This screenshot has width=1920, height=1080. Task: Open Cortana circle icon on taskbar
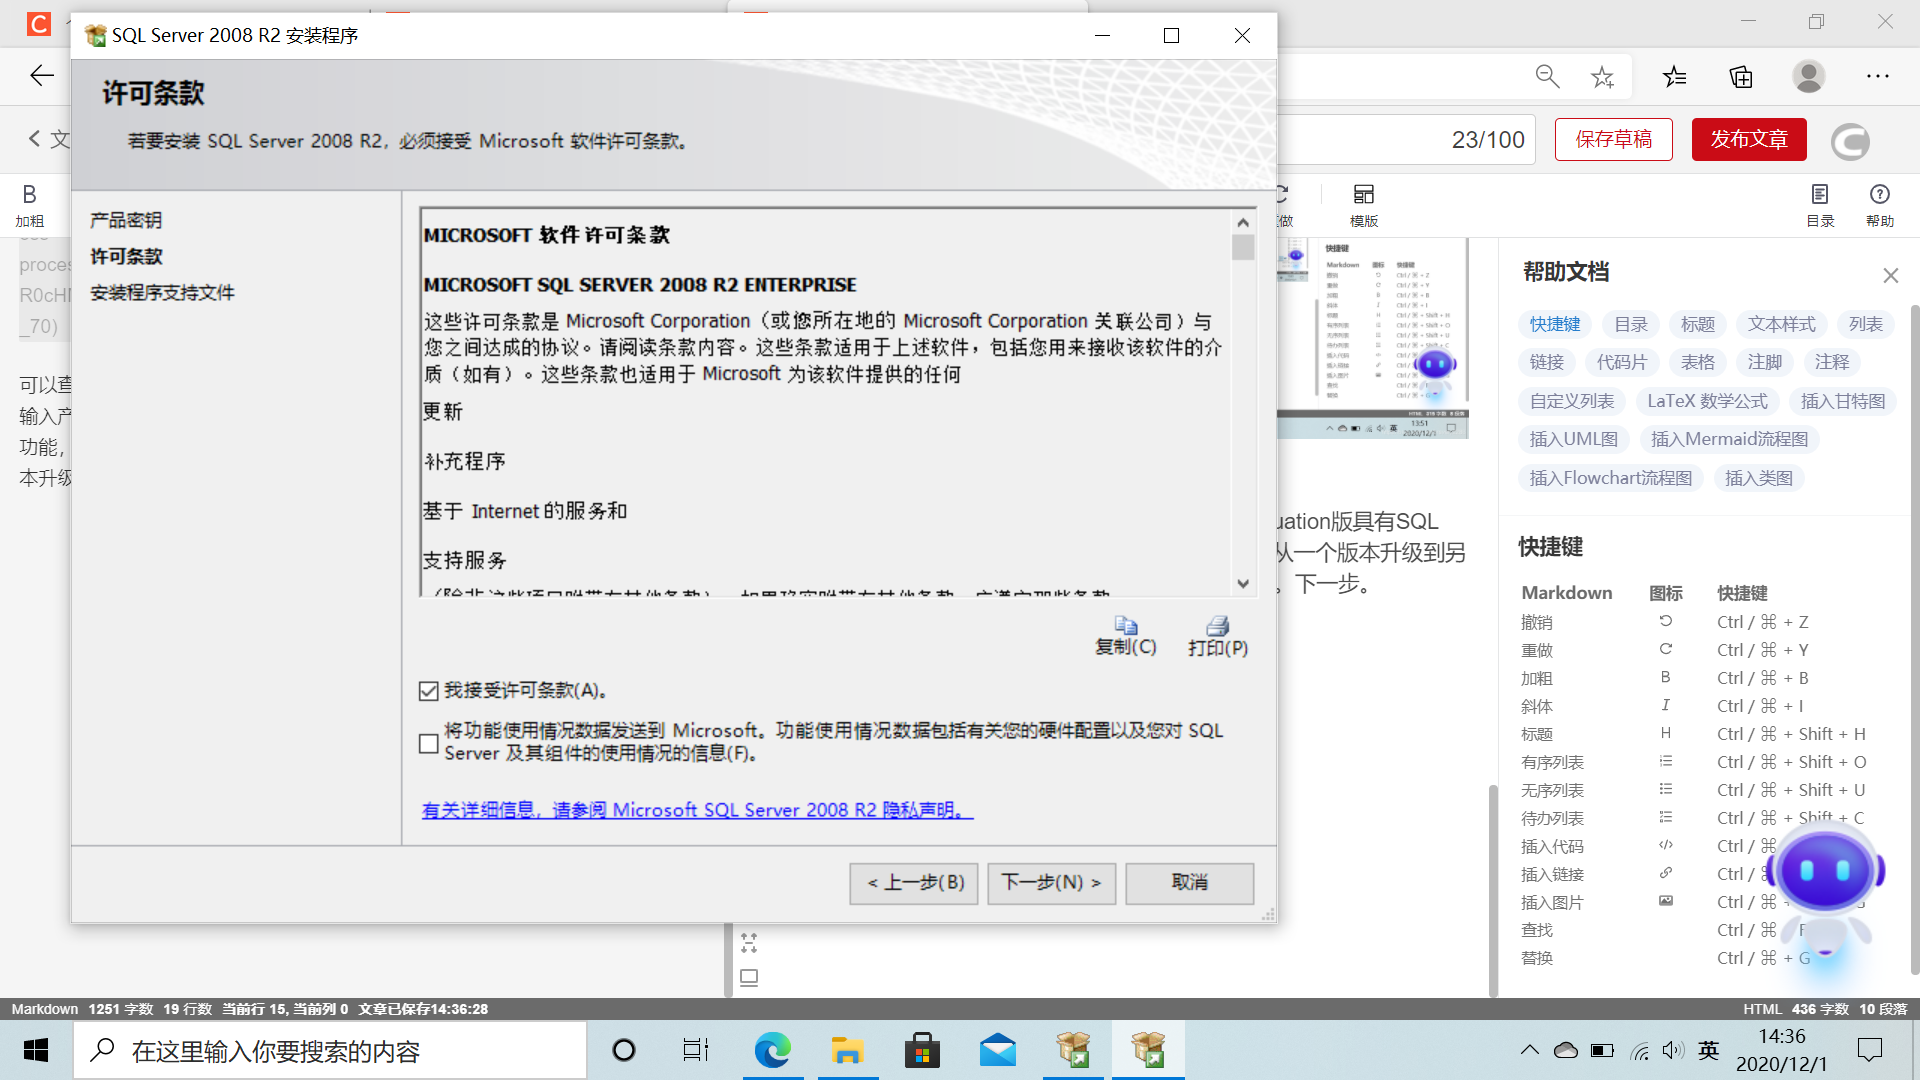(623, 1050)
